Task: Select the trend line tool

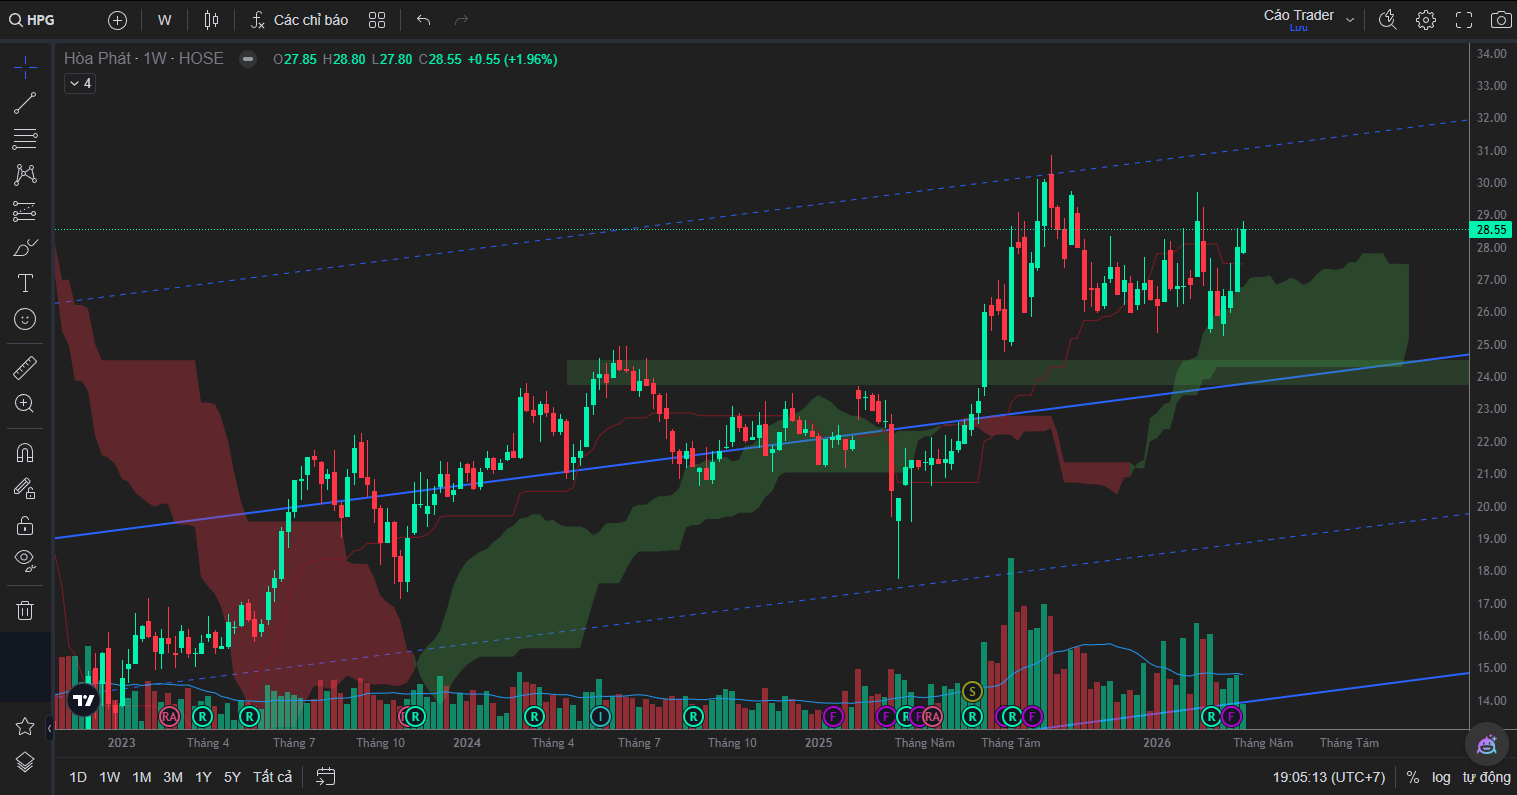Action: tap(25, 103)
